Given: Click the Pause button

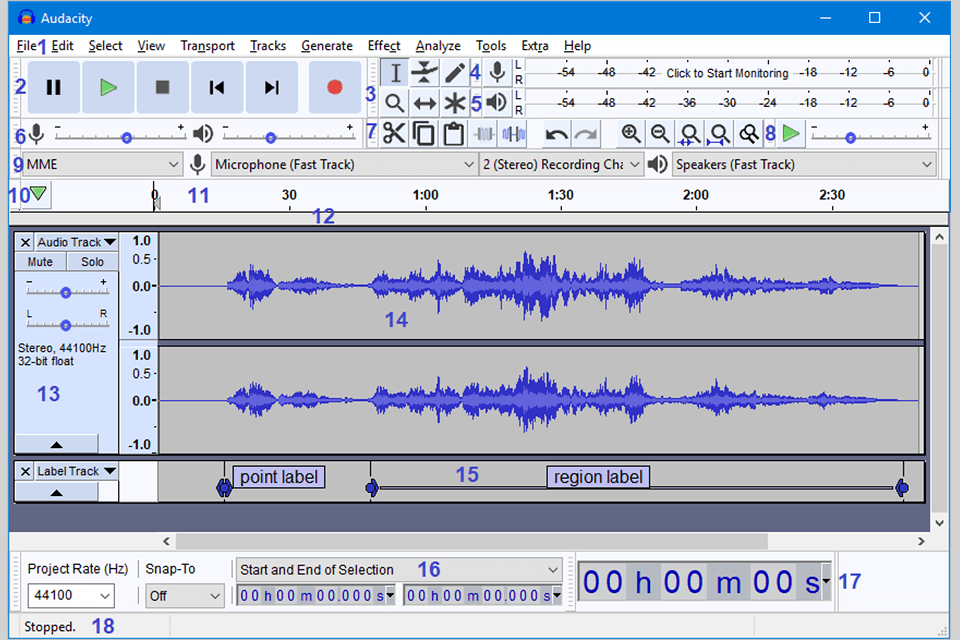Looking at the screenshot, I should [53, 88].
